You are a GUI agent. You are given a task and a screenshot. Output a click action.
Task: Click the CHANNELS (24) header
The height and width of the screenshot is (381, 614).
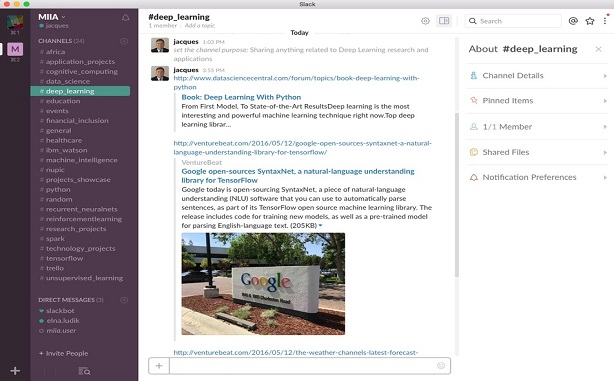coord(61,41)
